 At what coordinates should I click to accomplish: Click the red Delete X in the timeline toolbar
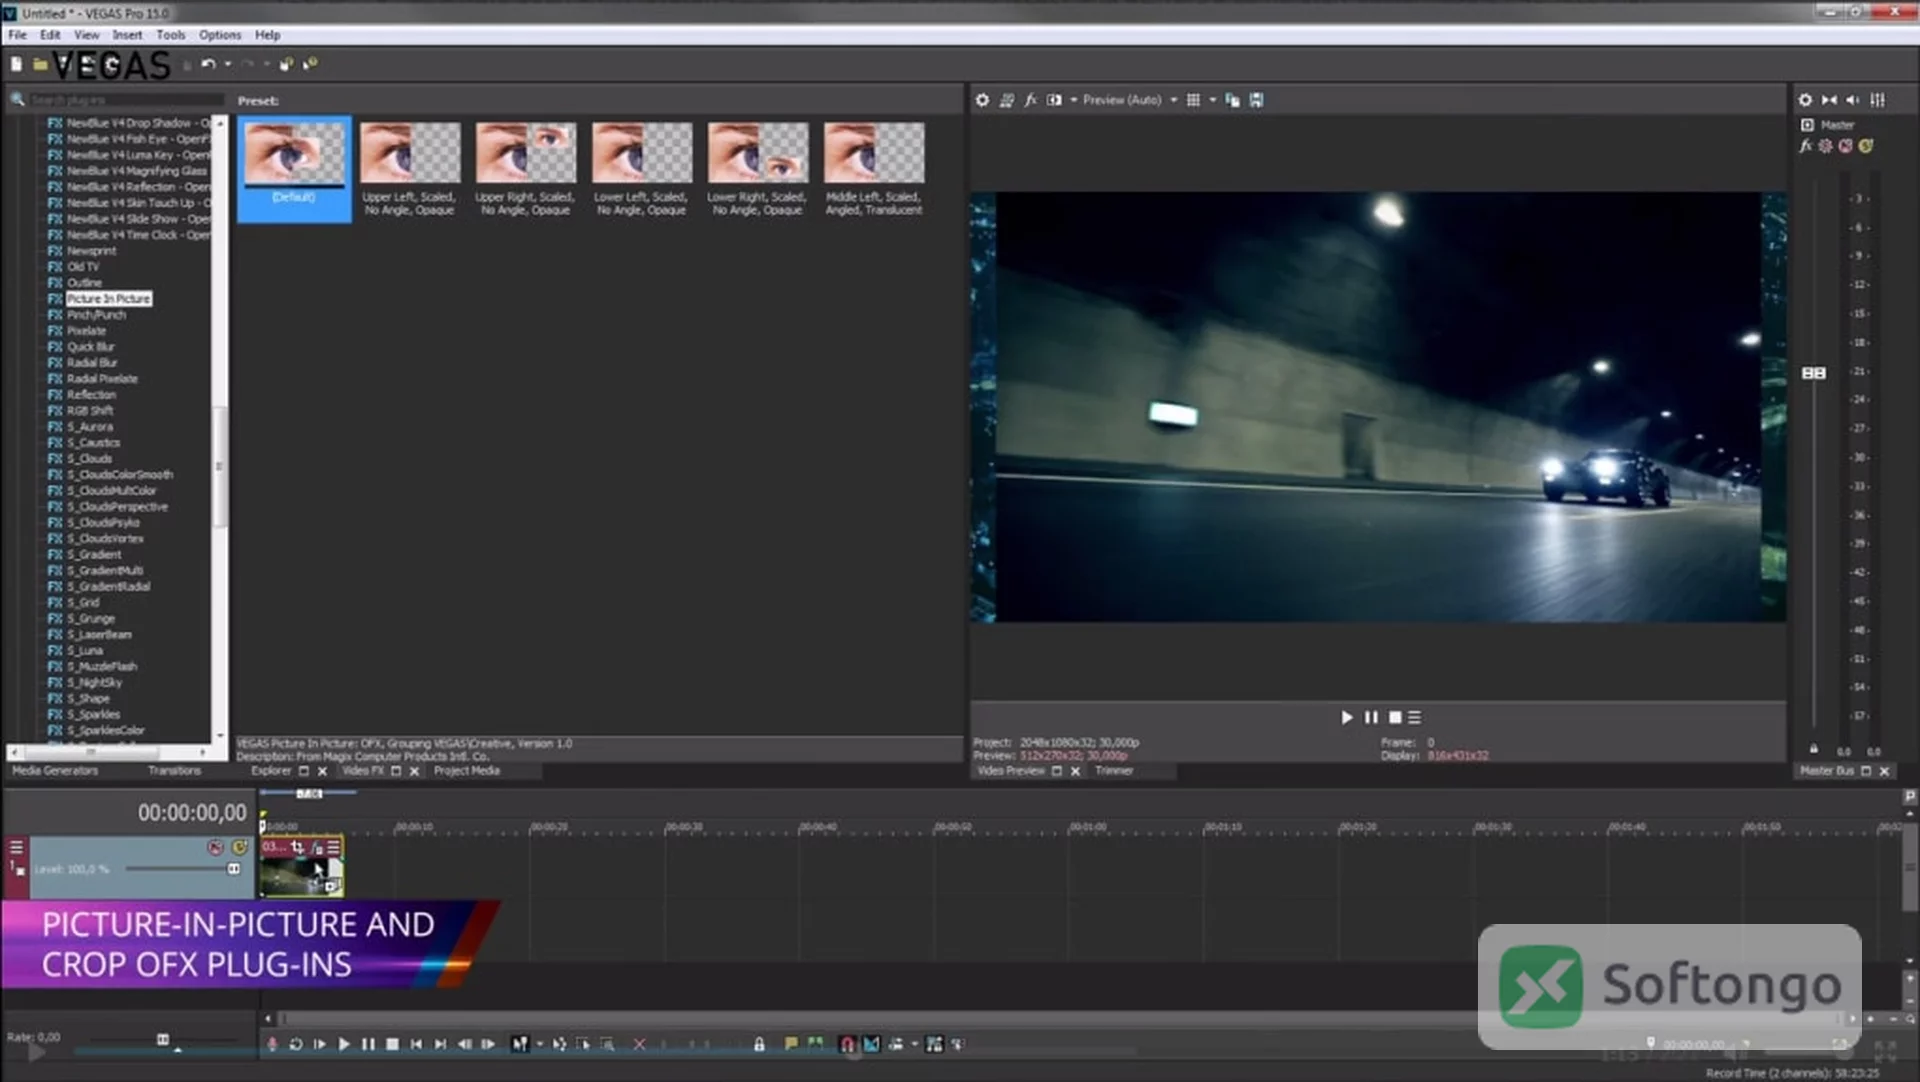tap(639, 1044)
